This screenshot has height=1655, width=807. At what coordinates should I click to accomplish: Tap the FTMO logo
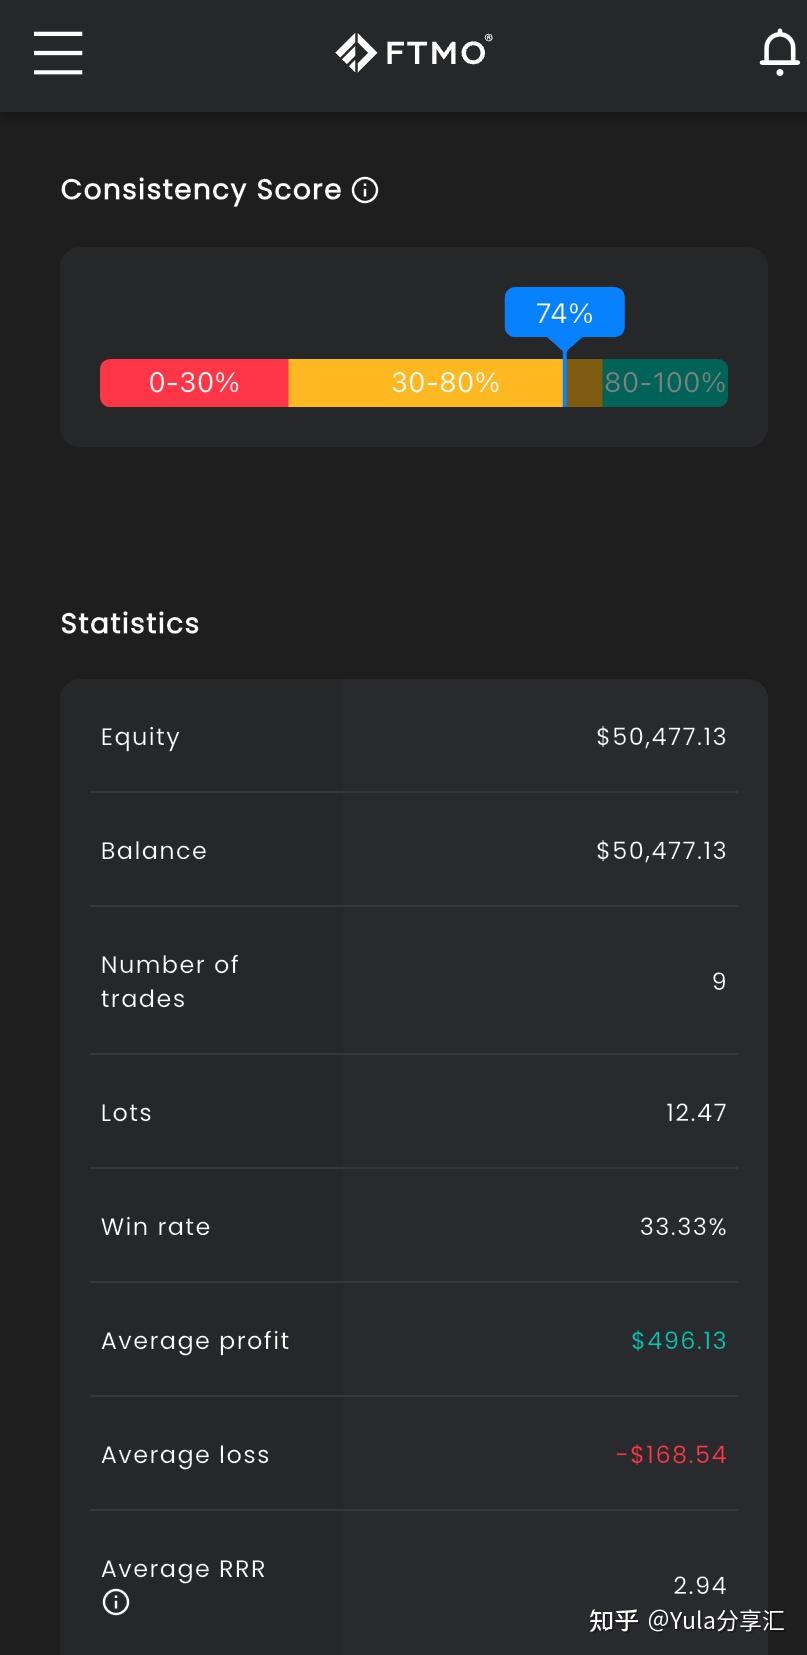pos(413,52)
